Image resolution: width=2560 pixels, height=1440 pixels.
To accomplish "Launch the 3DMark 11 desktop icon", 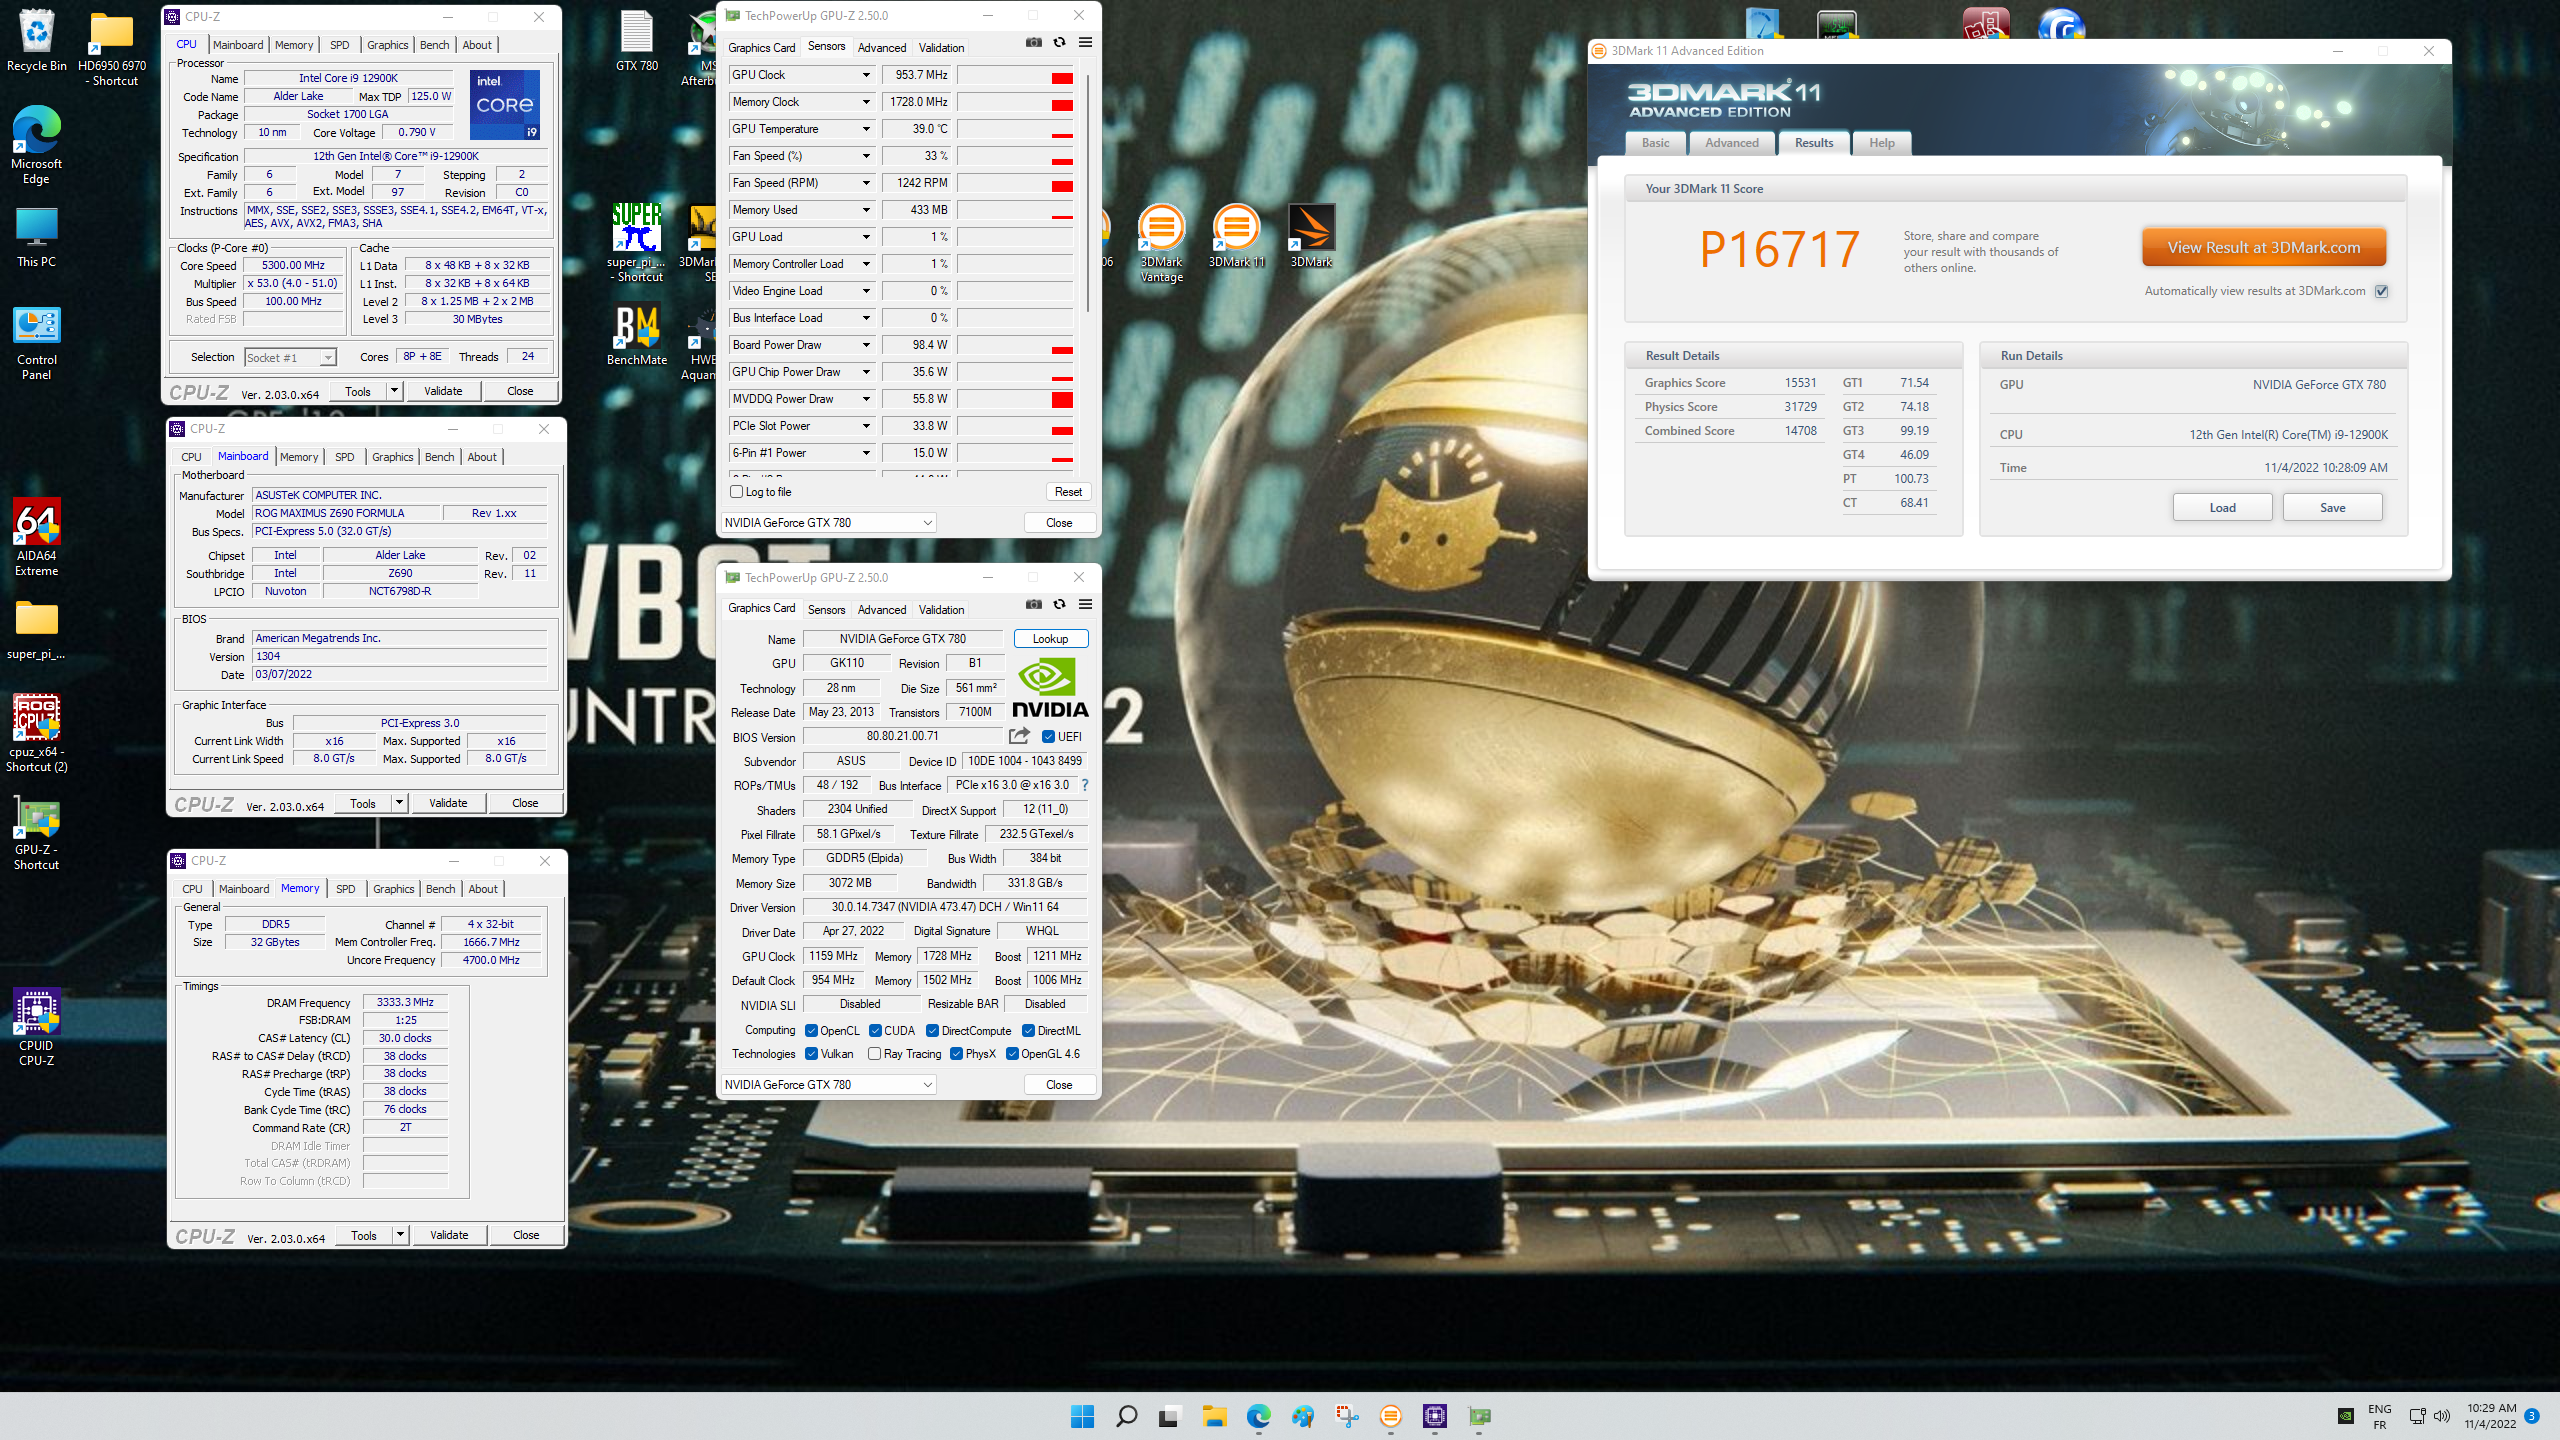I will click(x=1236, y=236).
